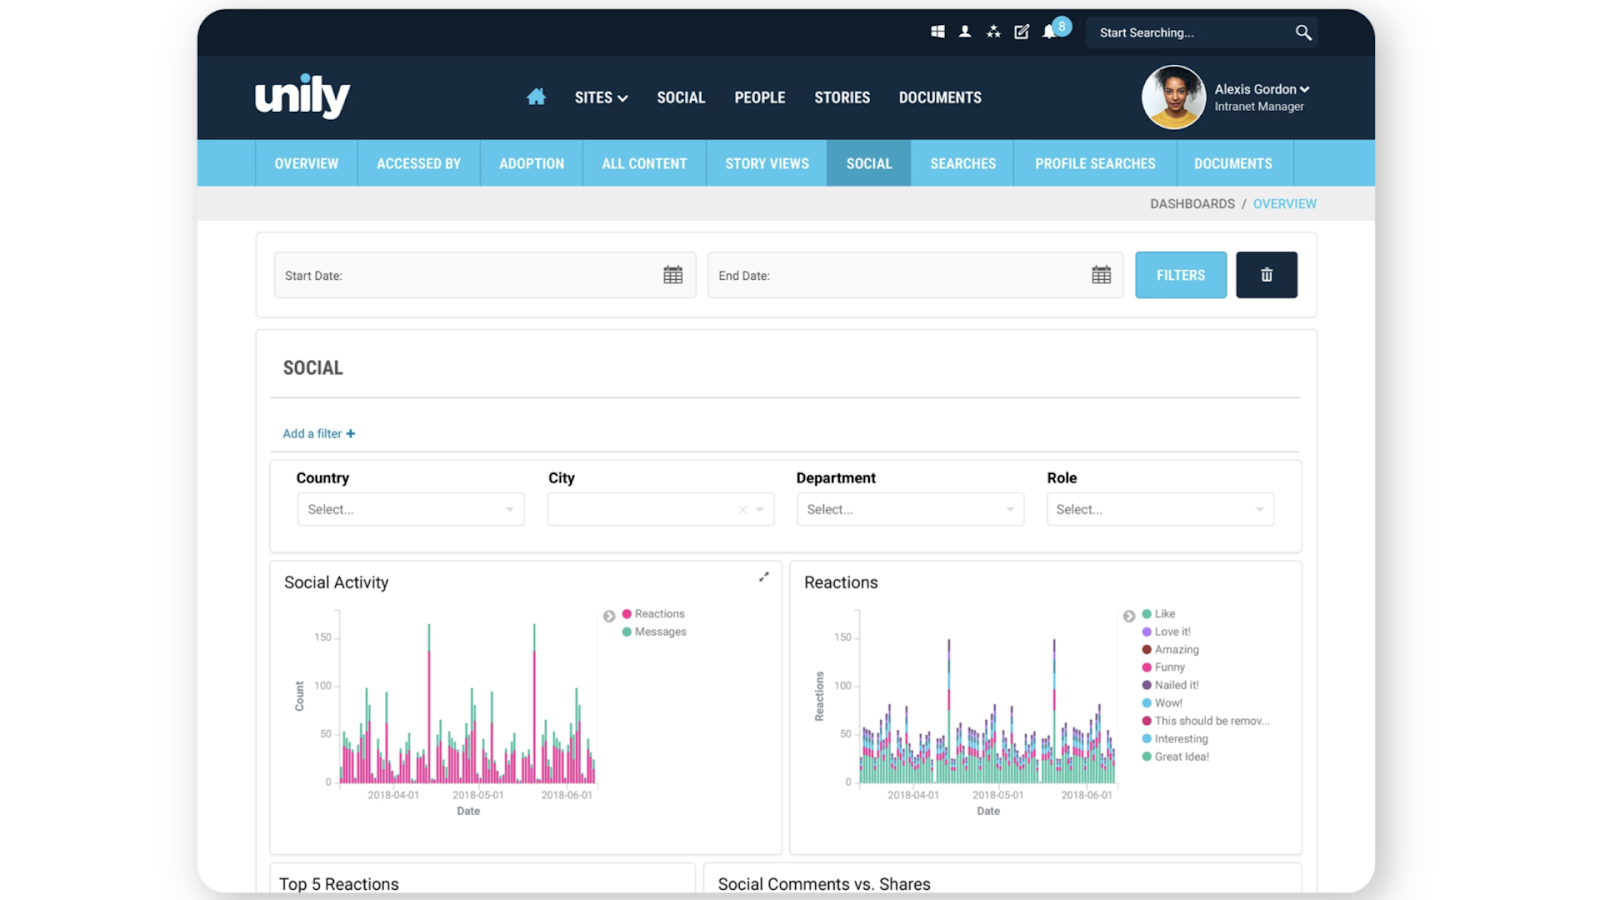Open the End Date calendar icon
Image resolution: width=1600 pixels, height=900 pixels.
1101,275
